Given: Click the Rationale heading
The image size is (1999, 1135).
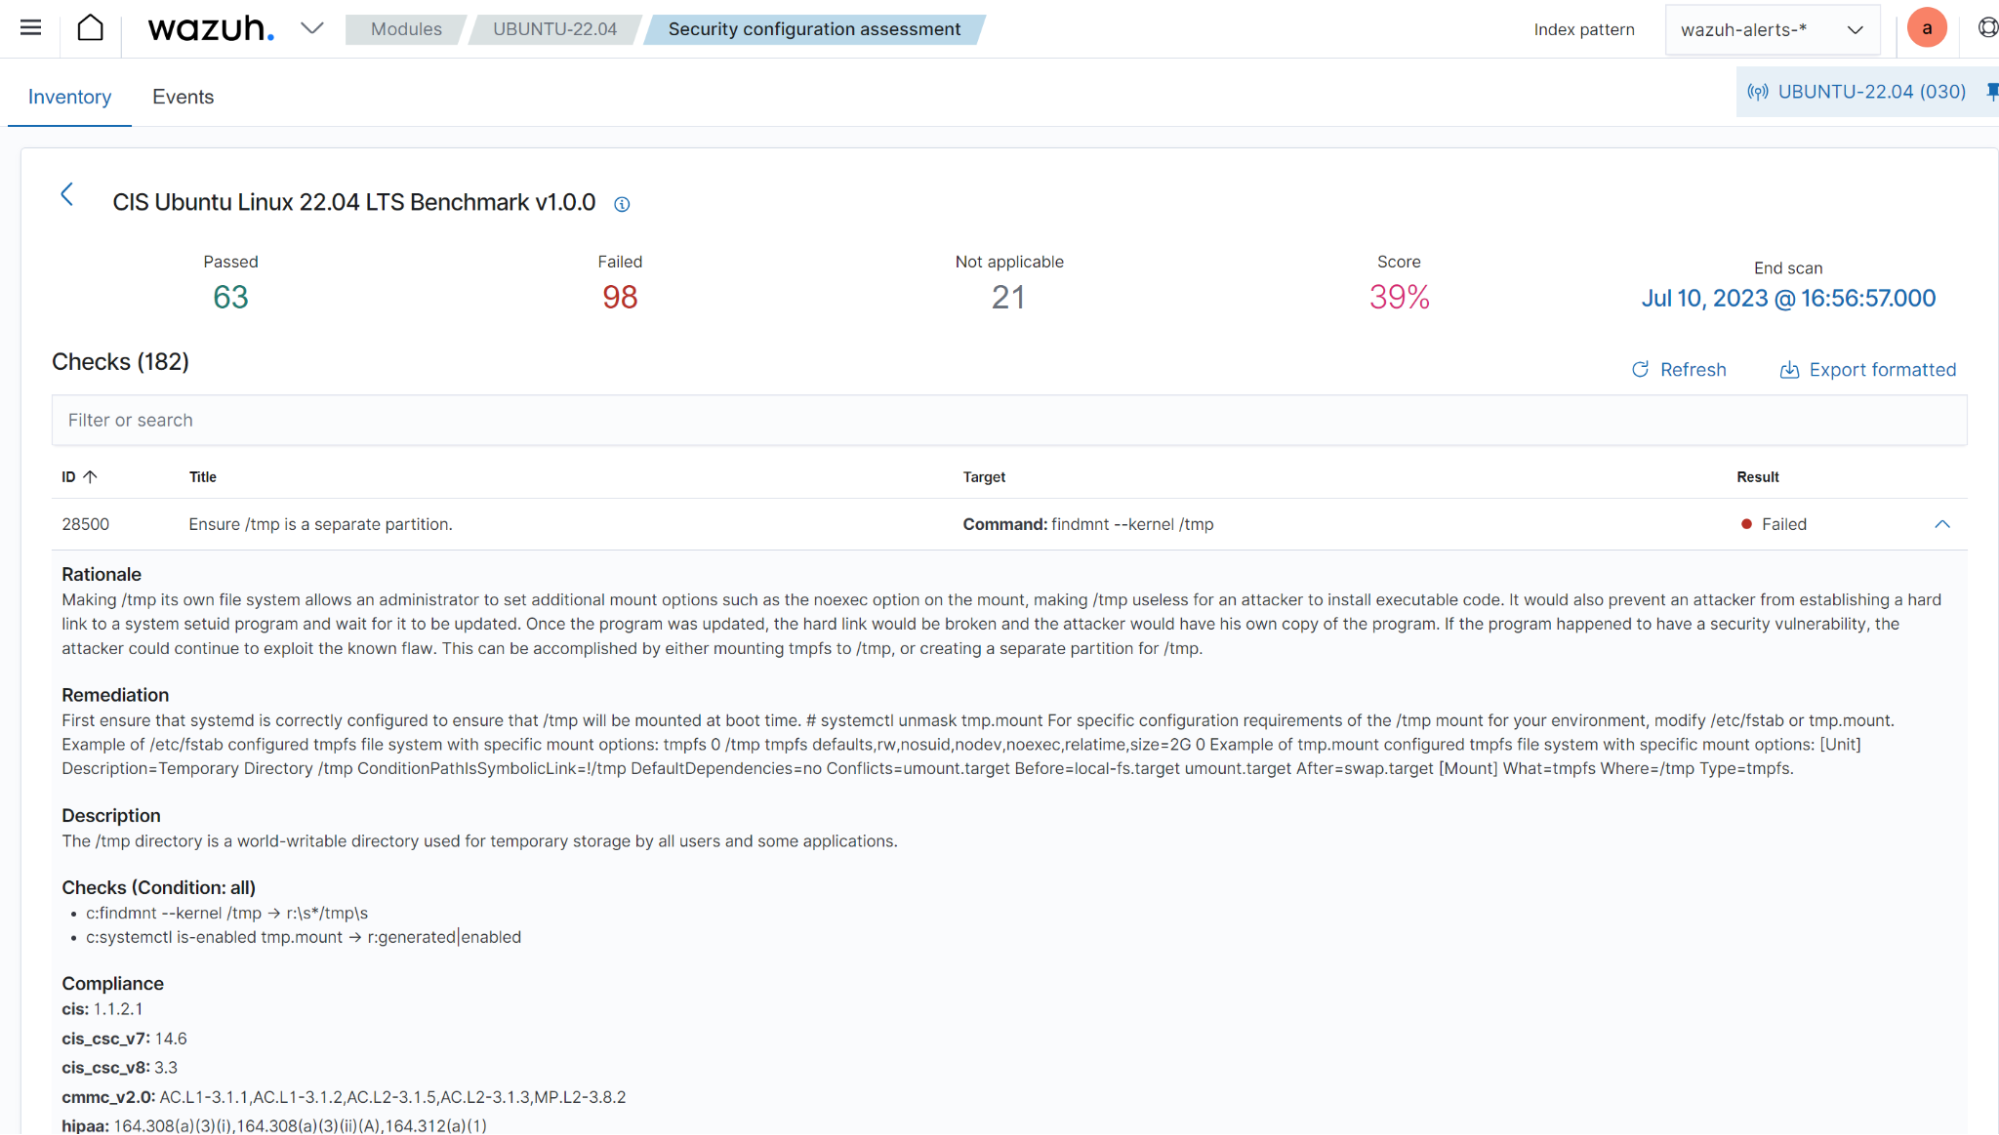Looking at the screenshot, I should point(101,575).
